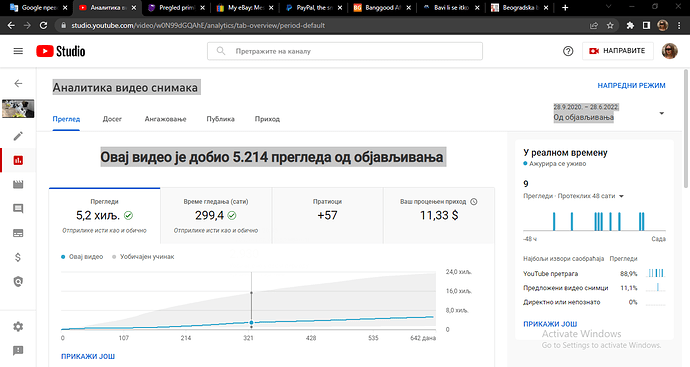Select the My eBay browser tab

tap(246, 7)
